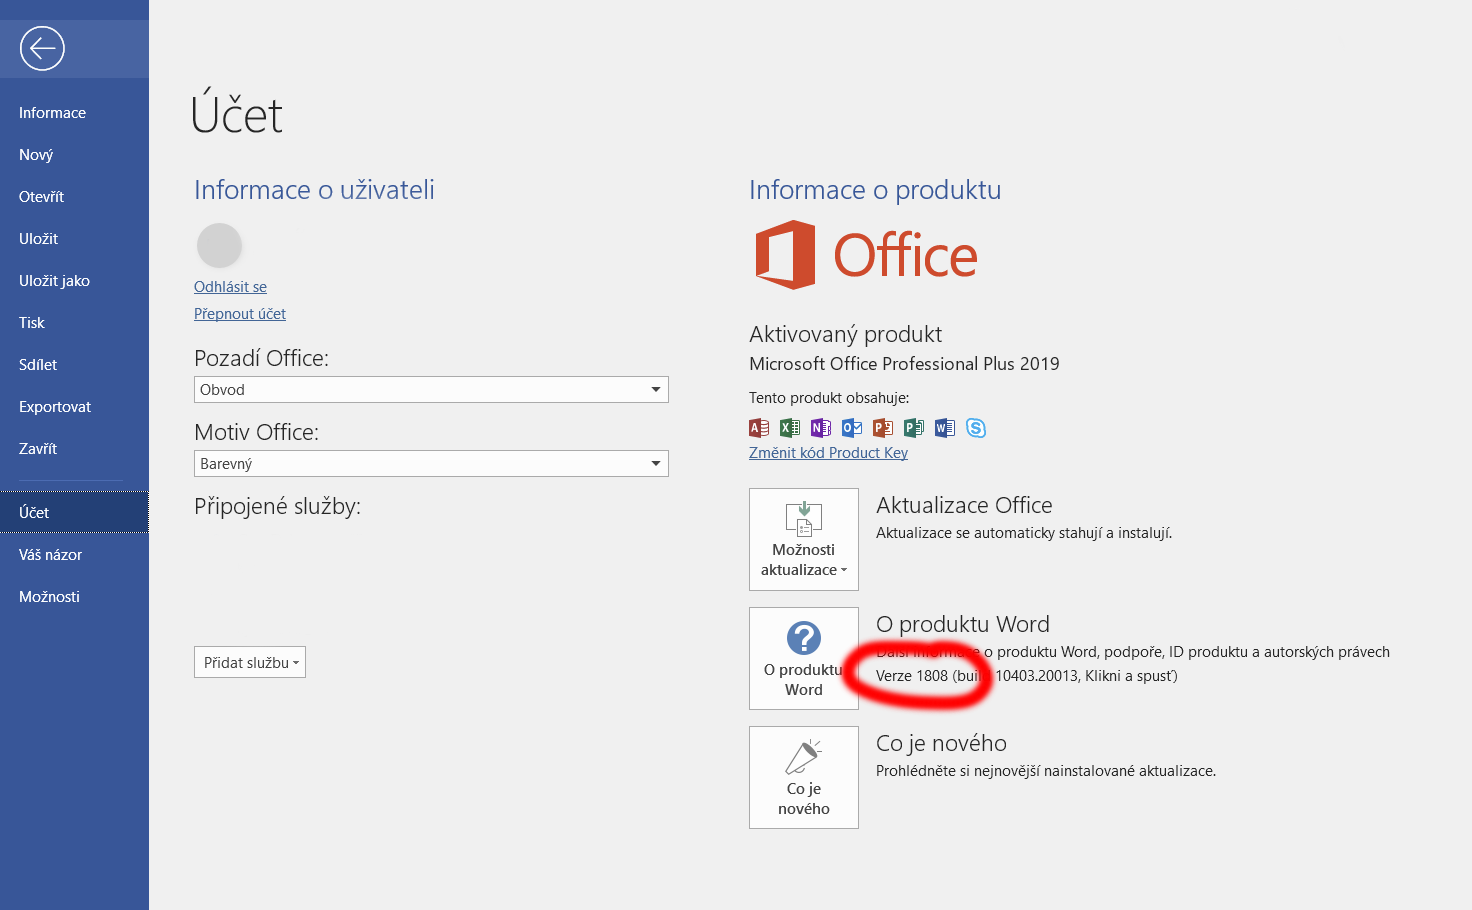Click Microsoft Office Professional Plus 2019 text

coord(904,364)
